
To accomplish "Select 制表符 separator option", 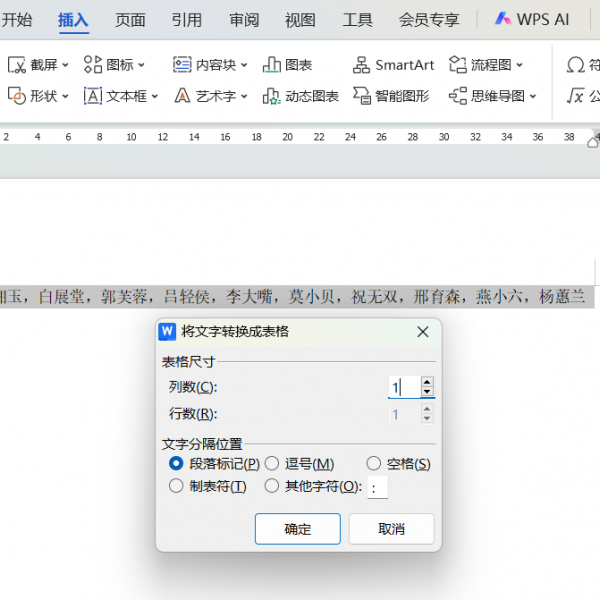I will (176, 486).
